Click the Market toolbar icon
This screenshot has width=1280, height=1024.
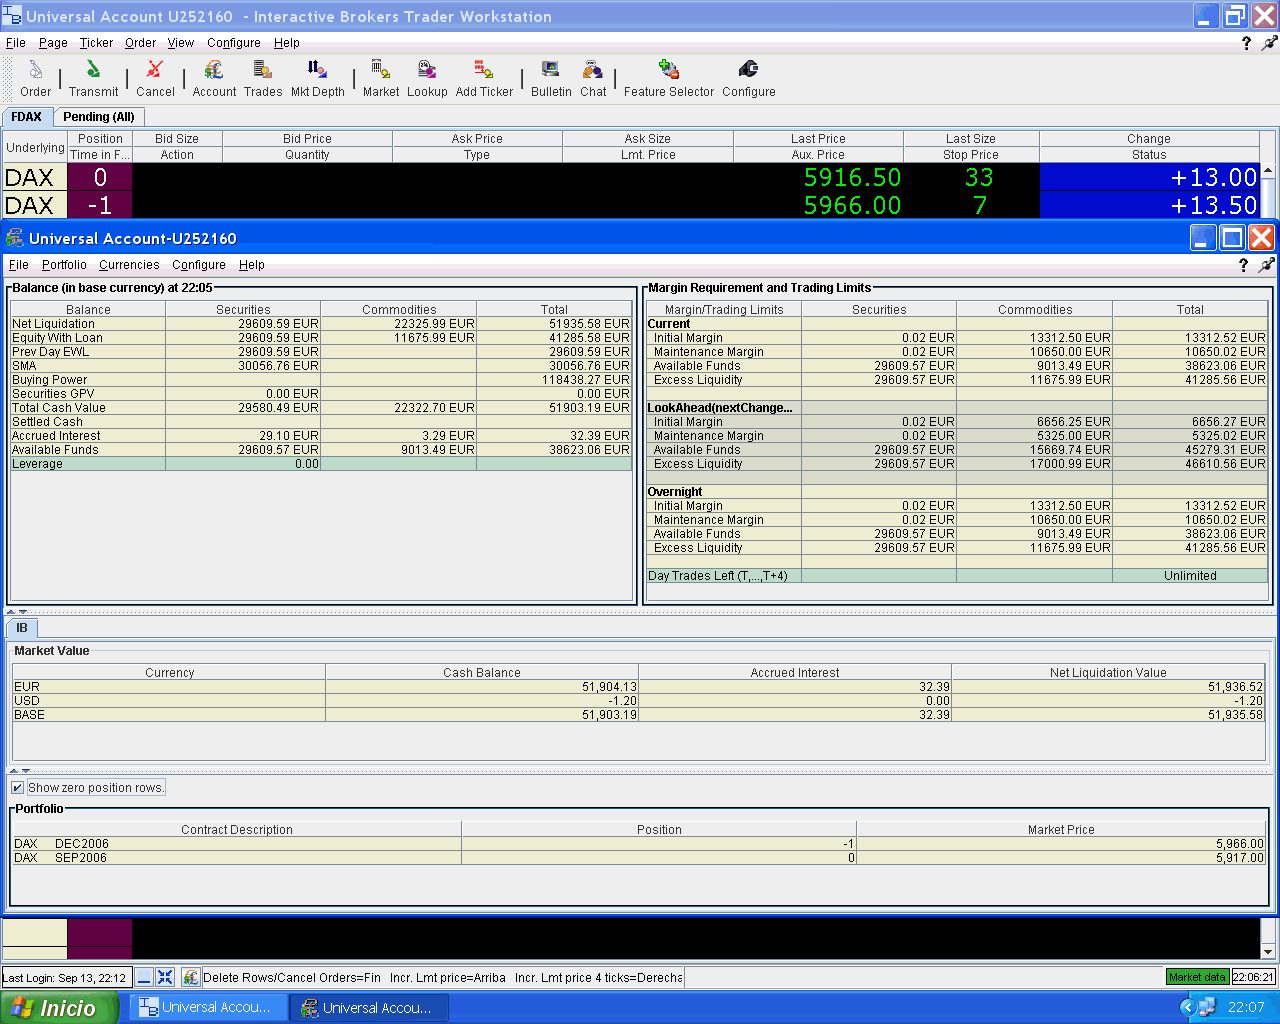[x=381, y=78]
